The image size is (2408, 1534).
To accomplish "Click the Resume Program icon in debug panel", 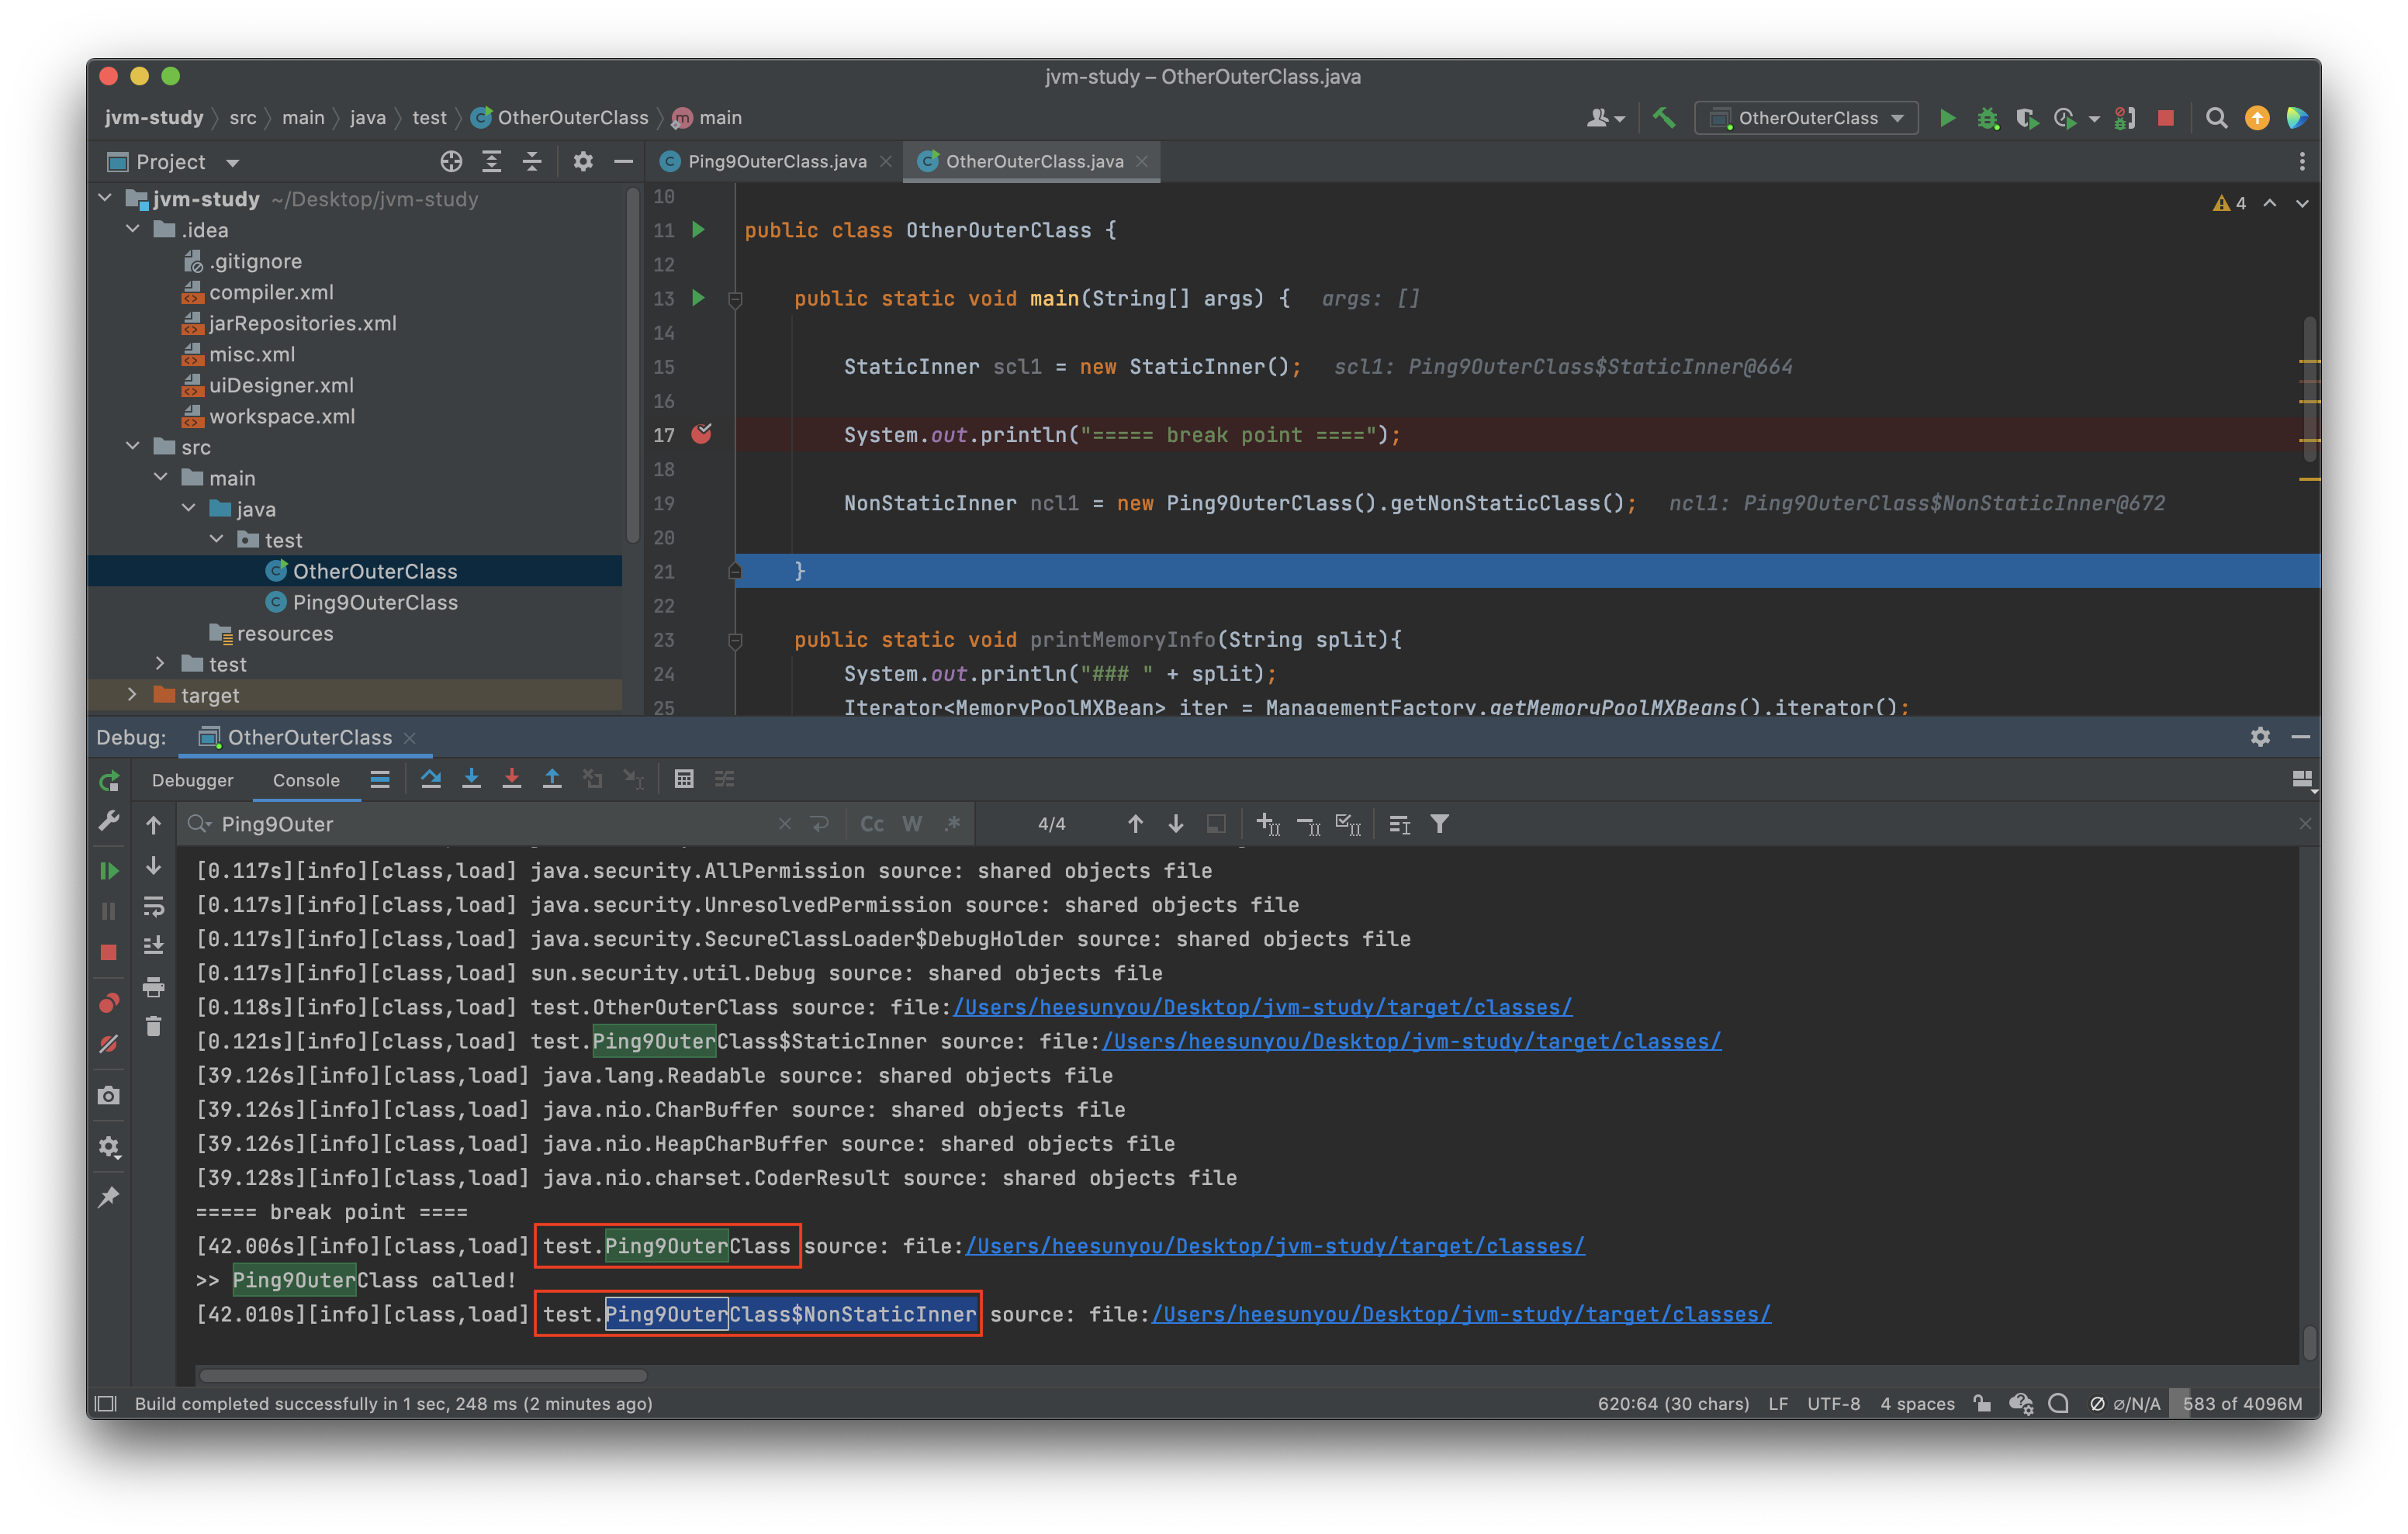I will (109, 871).
